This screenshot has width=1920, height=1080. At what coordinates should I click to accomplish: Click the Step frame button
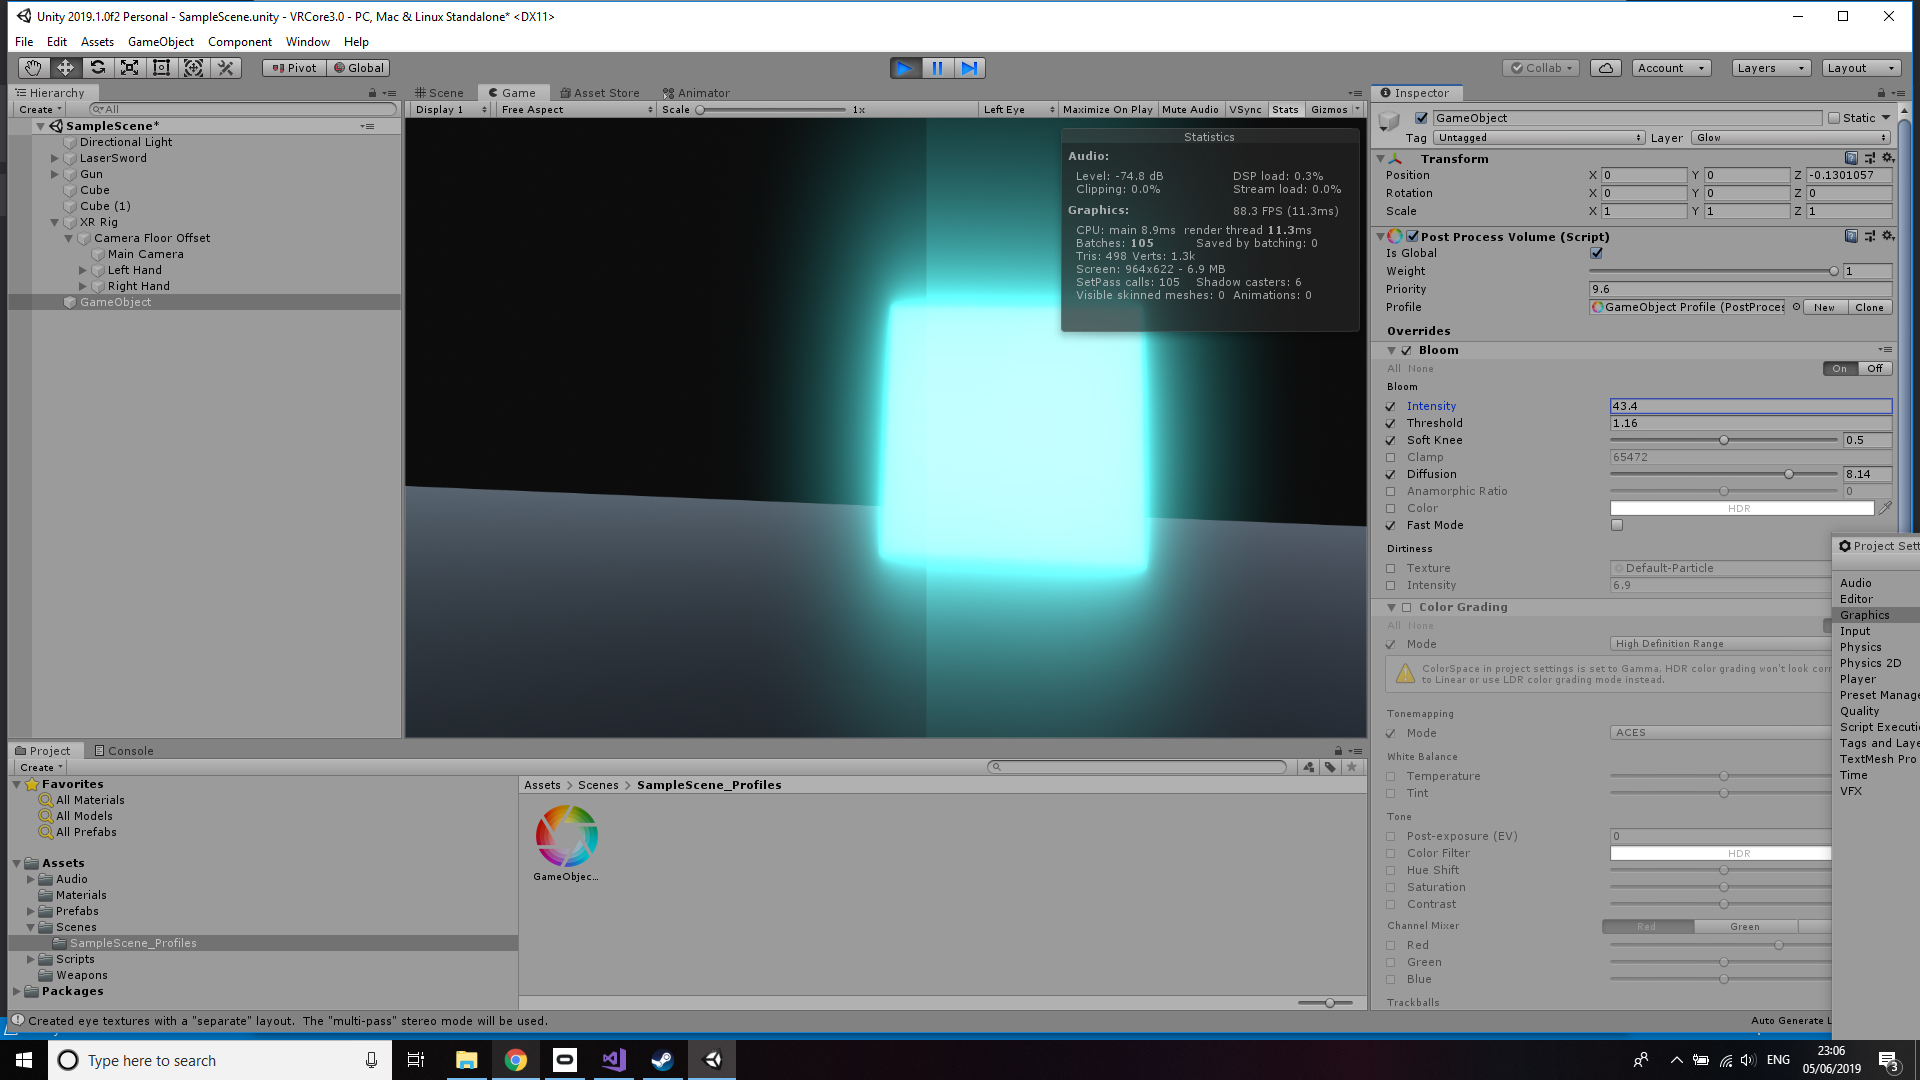coord(969,68)
